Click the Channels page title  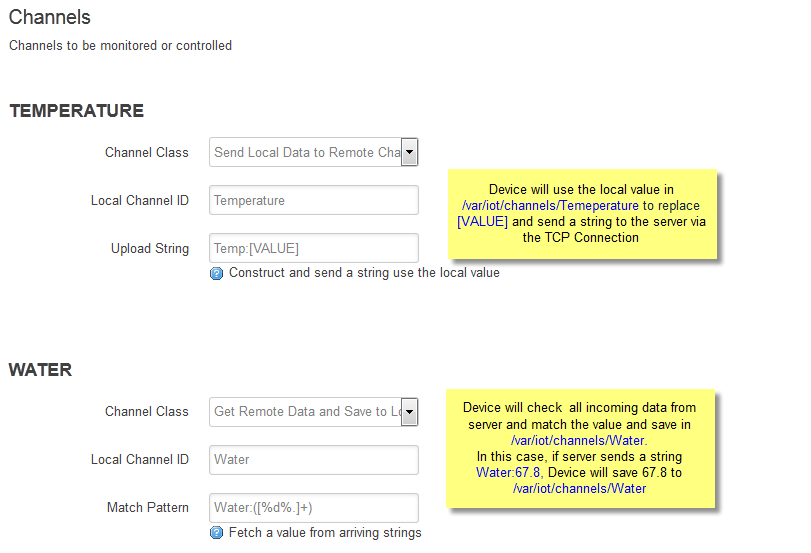[50, 17]
